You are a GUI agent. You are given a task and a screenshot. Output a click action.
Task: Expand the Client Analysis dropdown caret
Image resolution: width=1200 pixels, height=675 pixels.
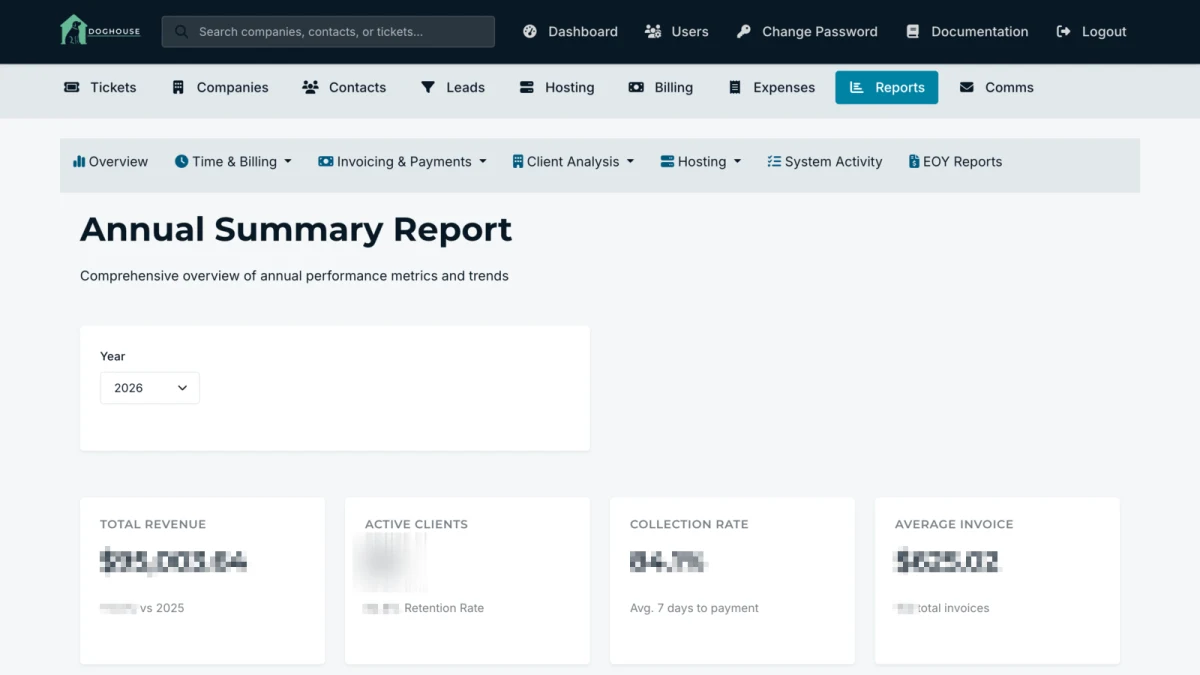coord(630,162)
